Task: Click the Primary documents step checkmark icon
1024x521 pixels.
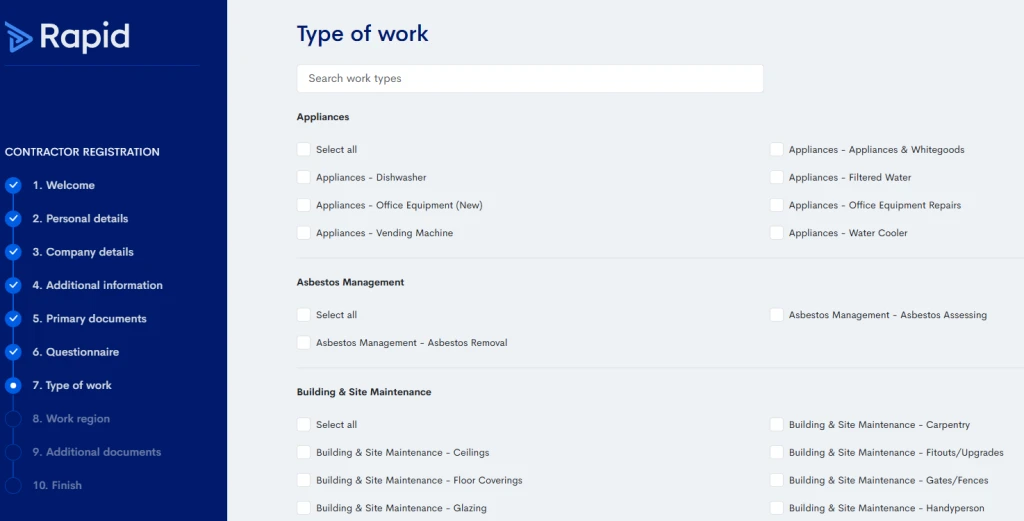Action: coord(13,319)
